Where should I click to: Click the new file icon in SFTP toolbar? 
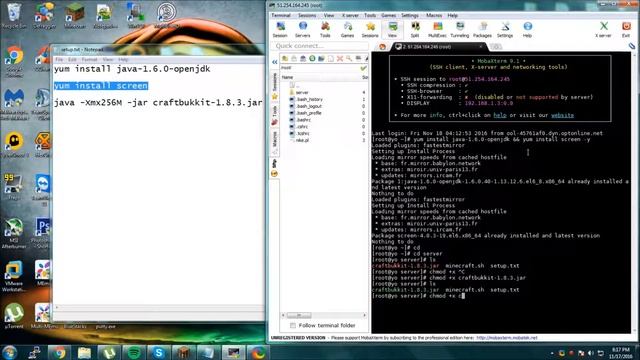tap(331, 59)
